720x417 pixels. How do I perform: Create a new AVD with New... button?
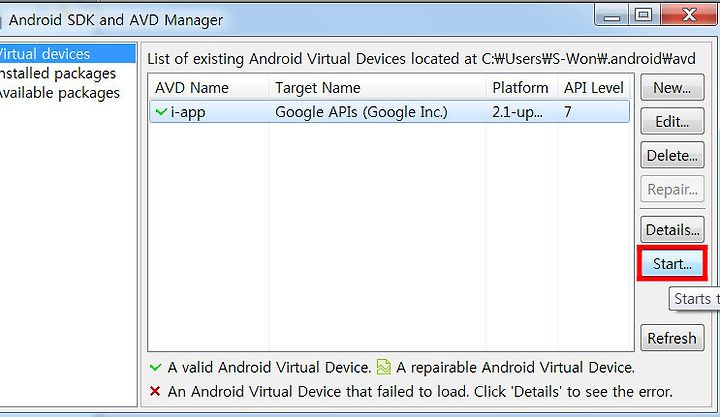(x=672, y=87)
